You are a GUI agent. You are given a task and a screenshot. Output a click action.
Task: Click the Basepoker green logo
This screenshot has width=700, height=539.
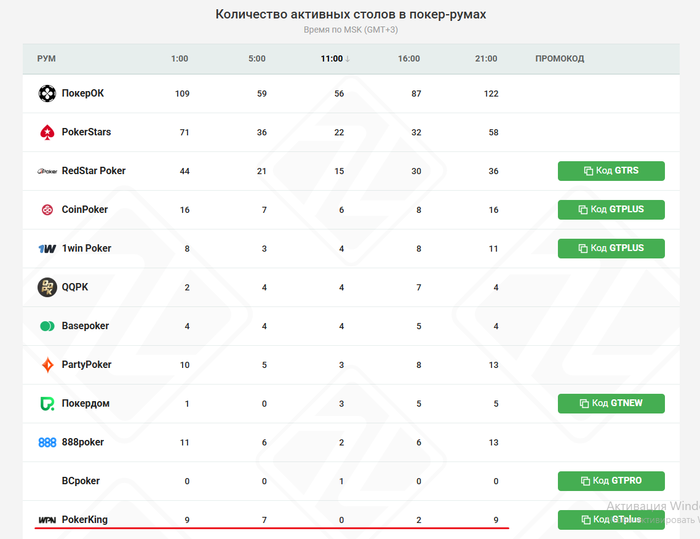point(47,326)
